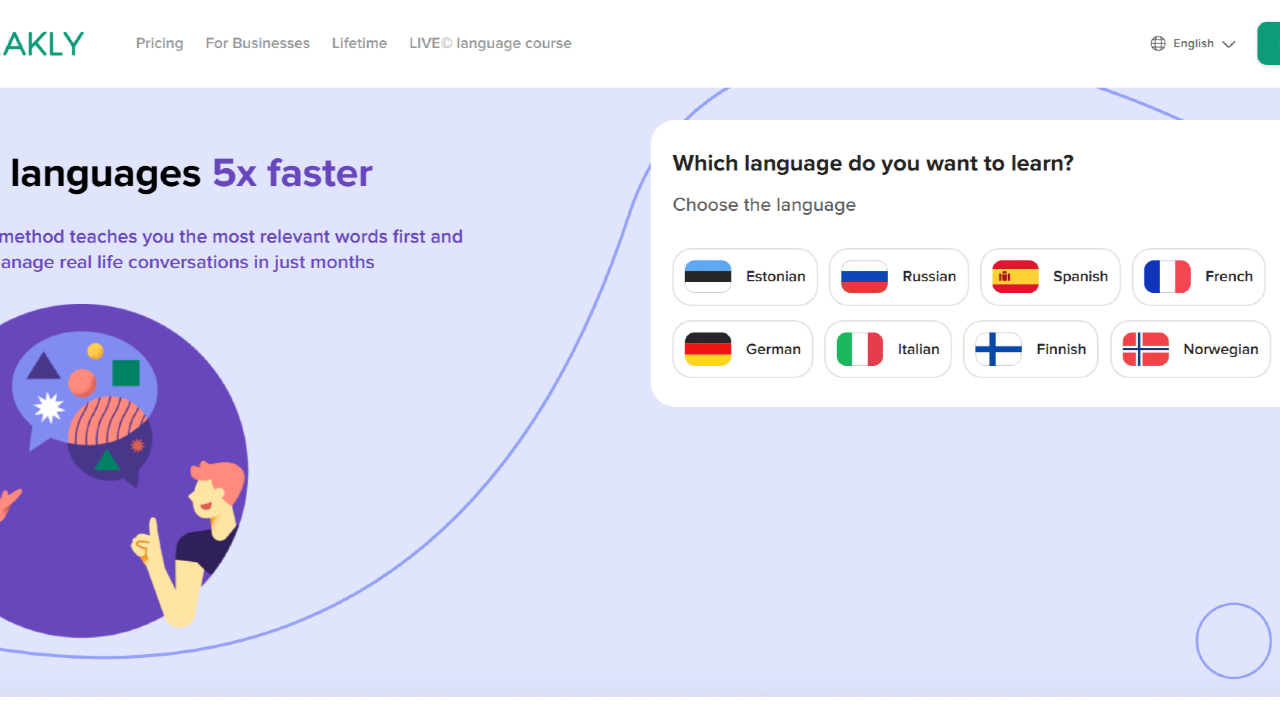Click the Speakly logo in the header
Image resolution: width=1280 pixels, height=720 pixels.
[x=42, y=43]
